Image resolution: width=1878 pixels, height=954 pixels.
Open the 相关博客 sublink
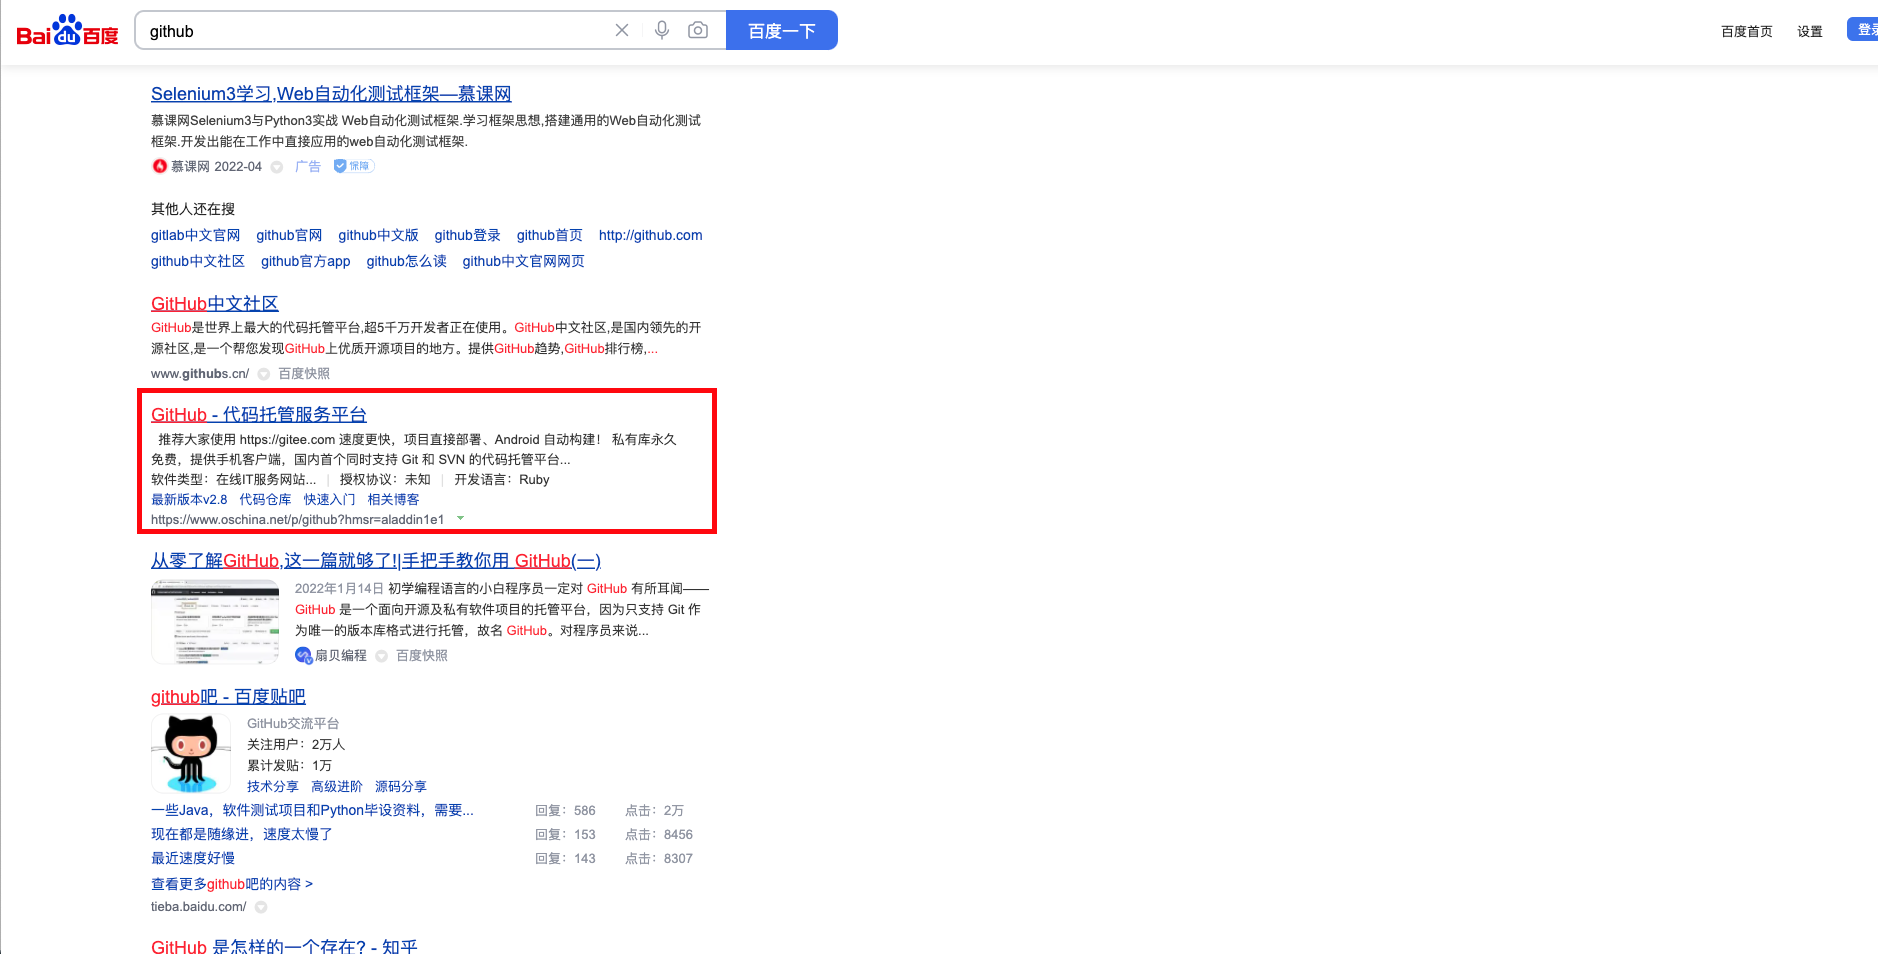393,499
